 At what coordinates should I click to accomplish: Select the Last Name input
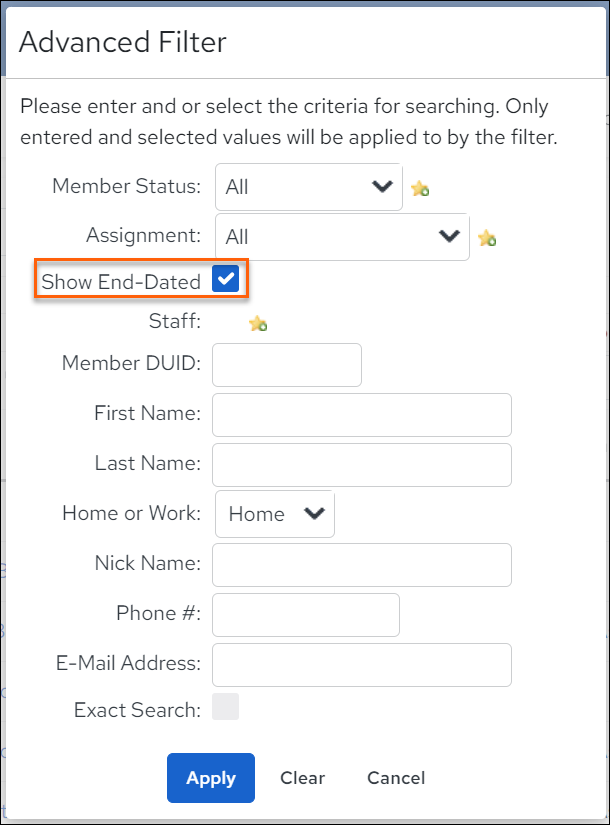[x=362, y=465]
